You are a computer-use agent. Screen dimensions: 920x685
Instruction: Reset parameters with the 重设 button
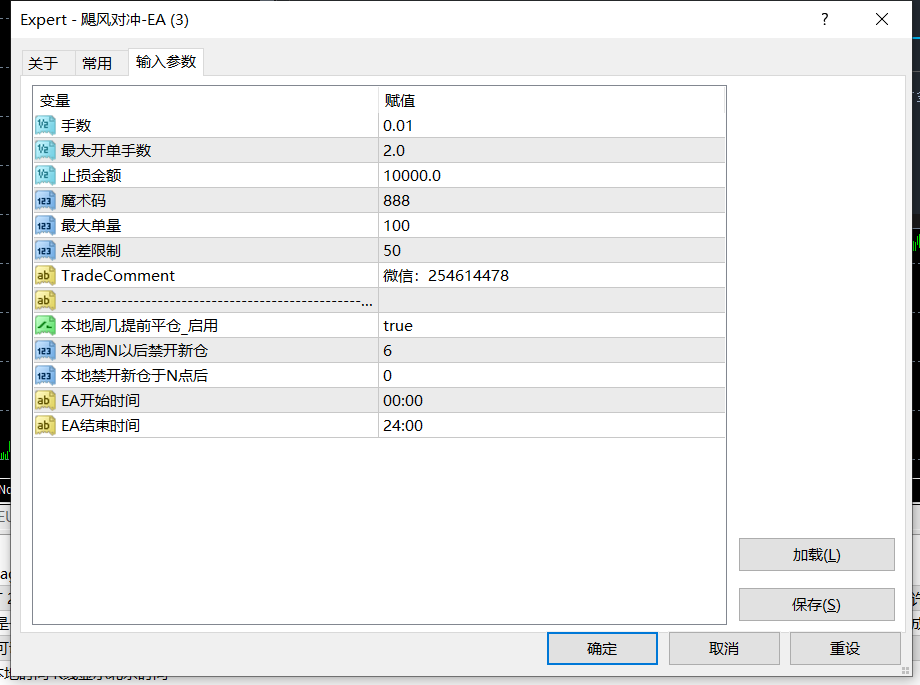tap(845, 649)
